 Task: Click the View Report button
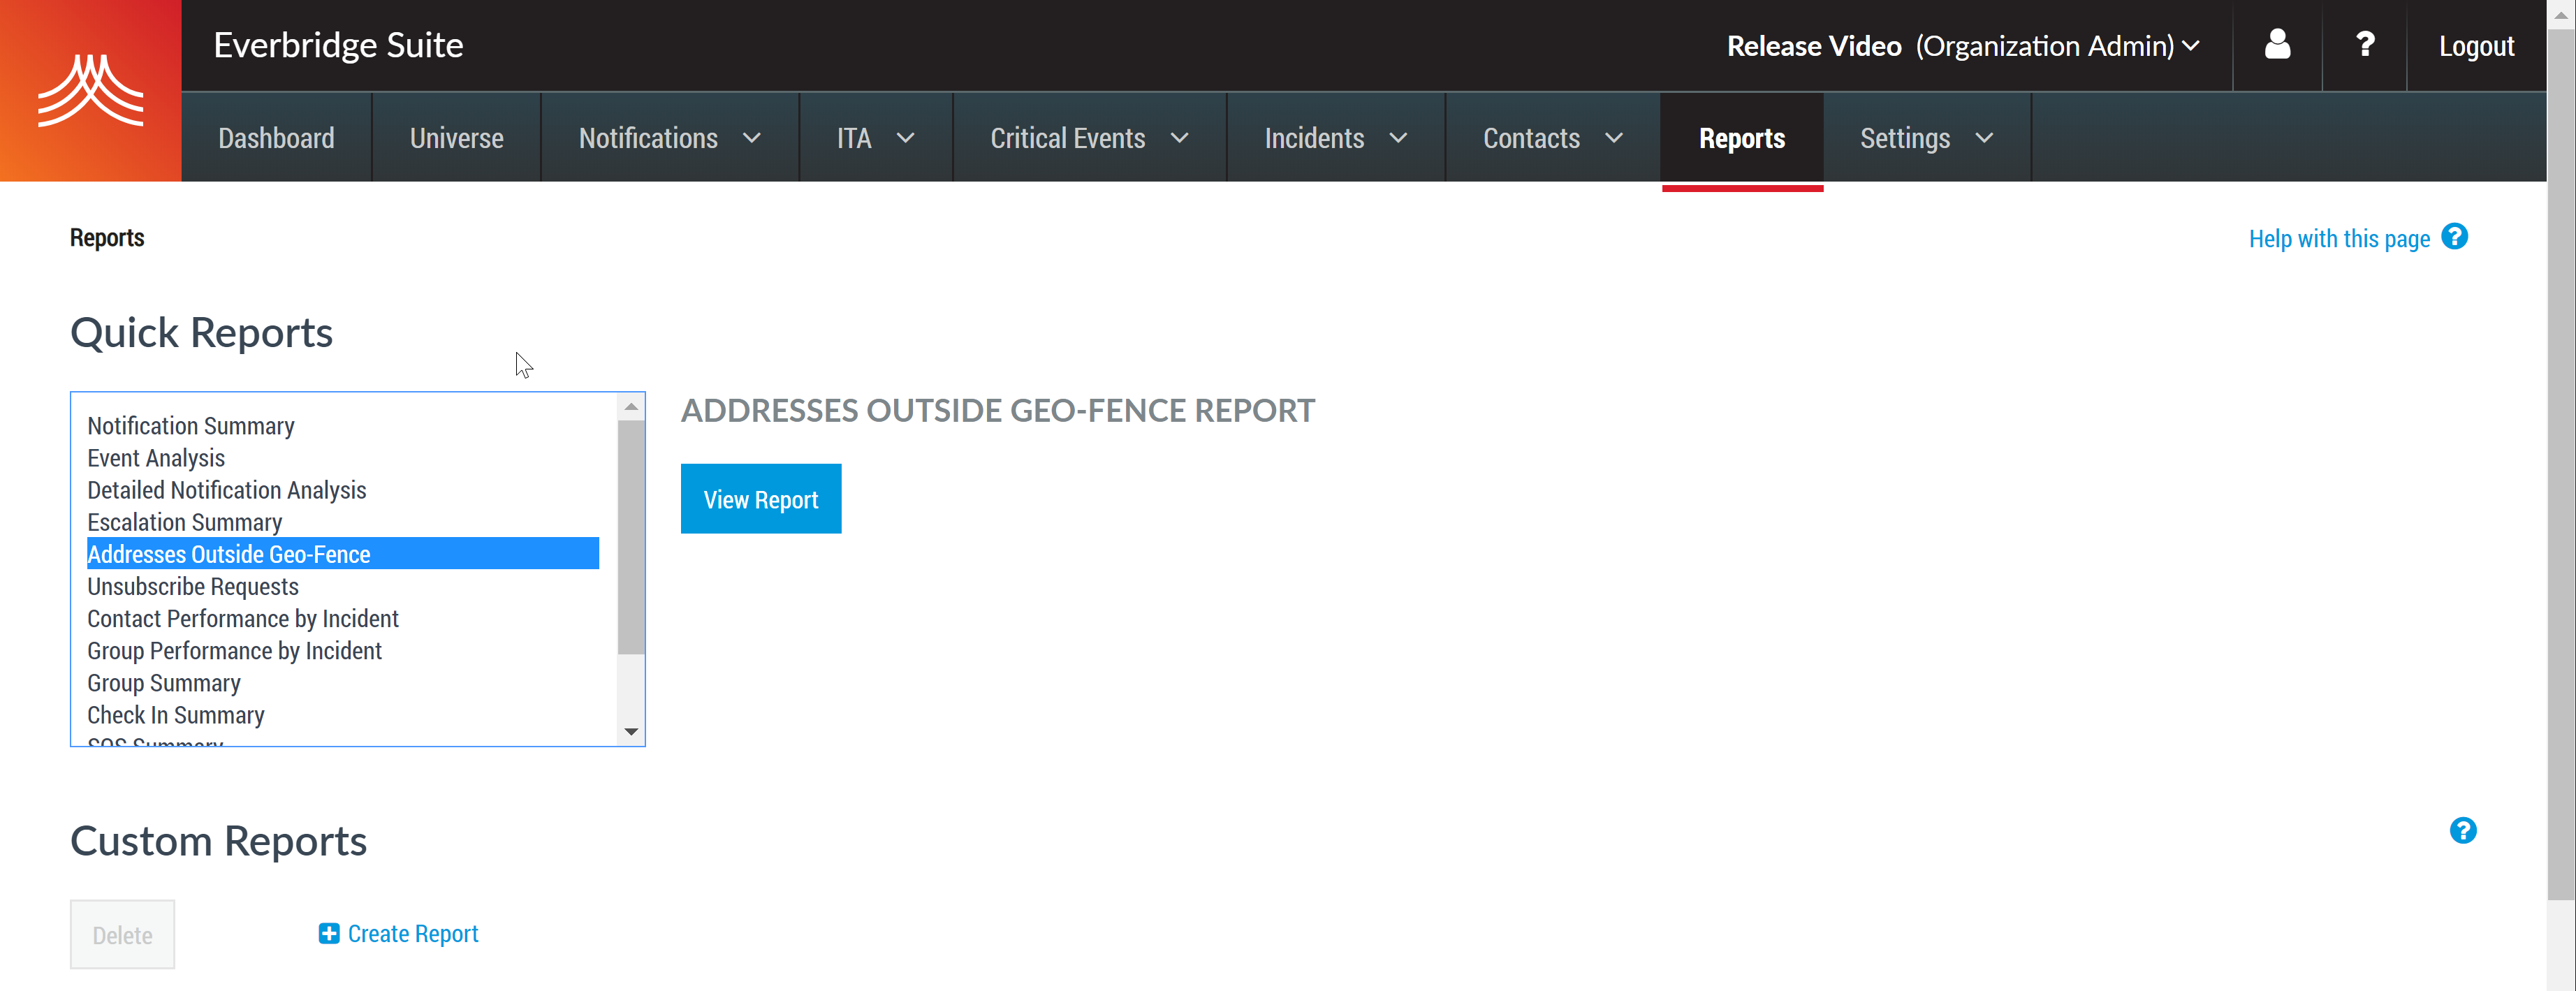(x=761, y=498)
